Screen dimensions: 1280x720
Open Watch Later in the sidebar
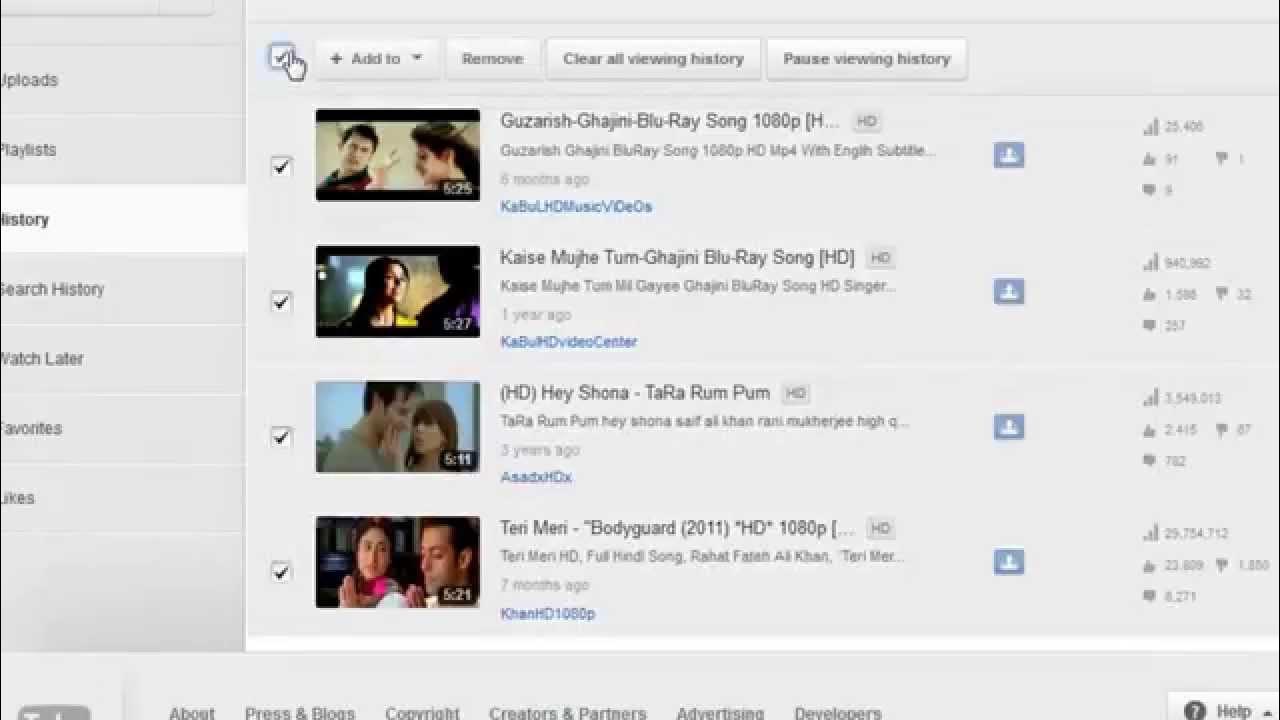122,358
